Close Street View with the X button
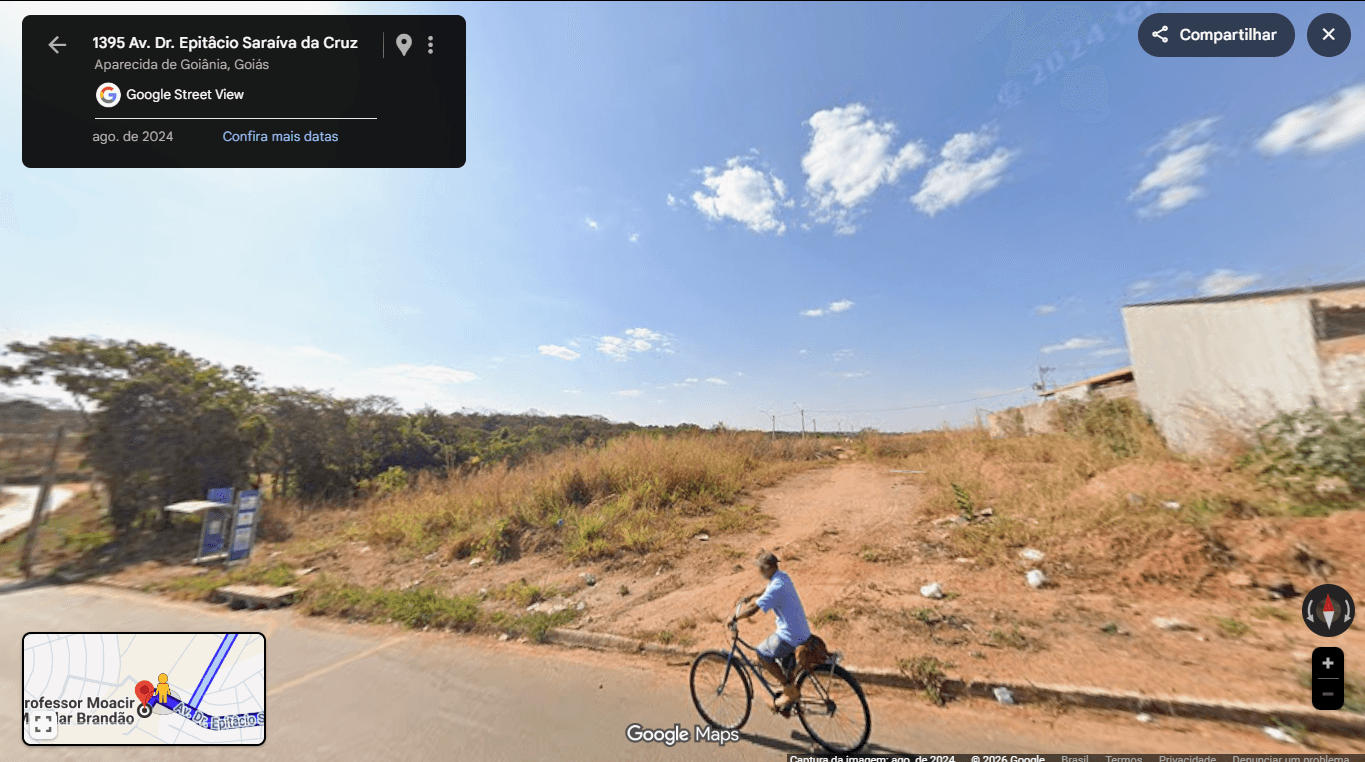Screen dimensions: 1365x762 tap(1328, 35)
